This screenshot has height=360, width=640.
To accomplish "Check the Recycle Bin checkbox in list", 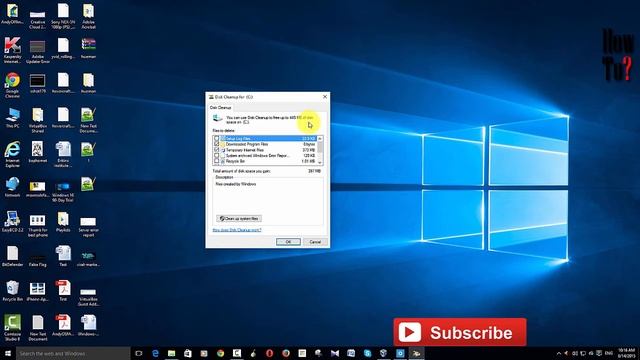I will (216, 161).
